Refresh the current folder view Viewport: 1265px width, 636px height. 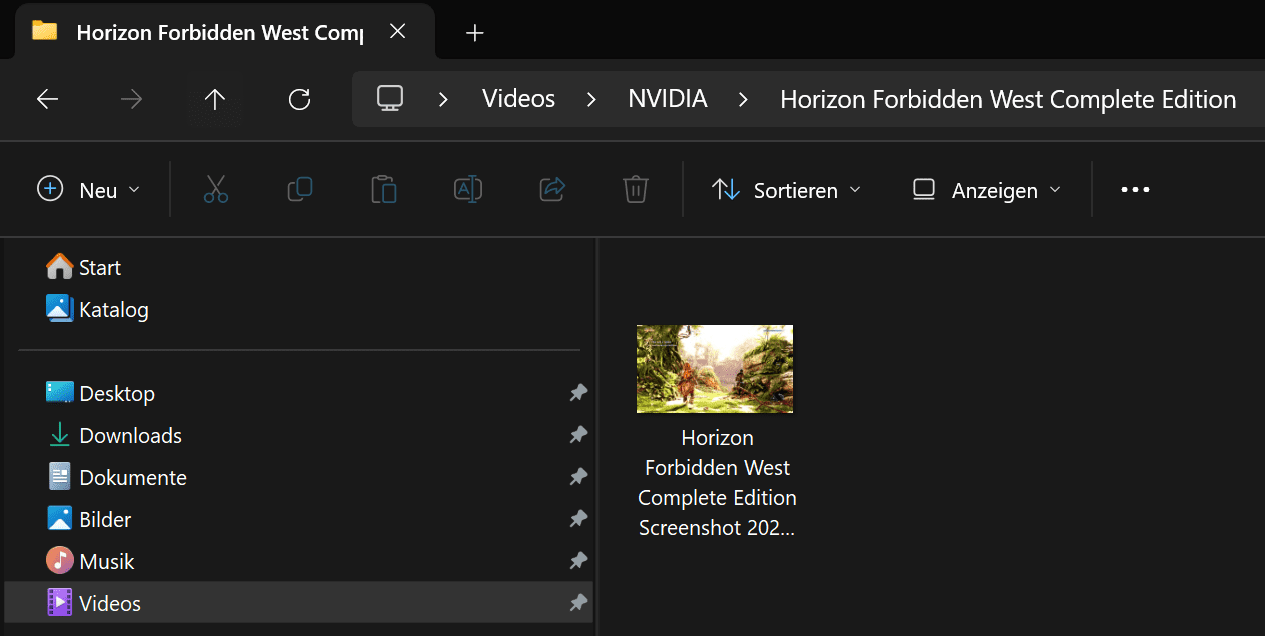tap(299, 99)
